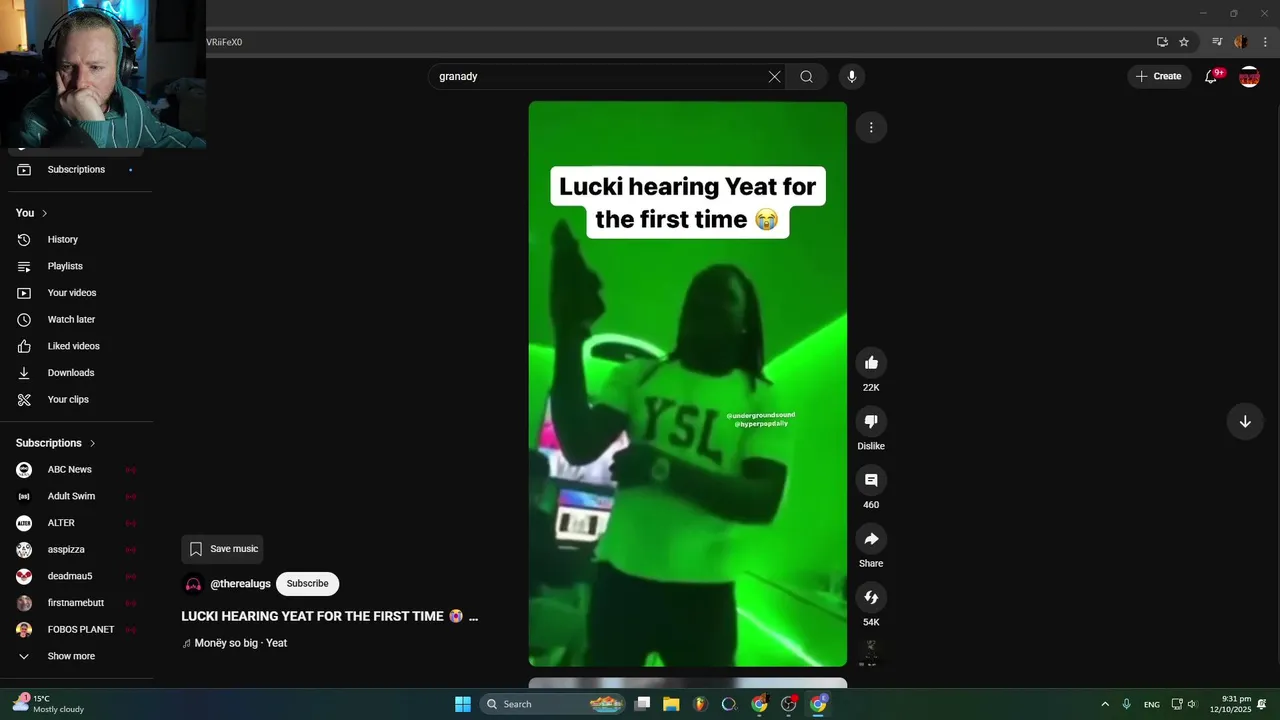Image resolution: width=1280 pixels, height=720 pixels.
Task: Click the Share arrow icon
Action: 871,539
